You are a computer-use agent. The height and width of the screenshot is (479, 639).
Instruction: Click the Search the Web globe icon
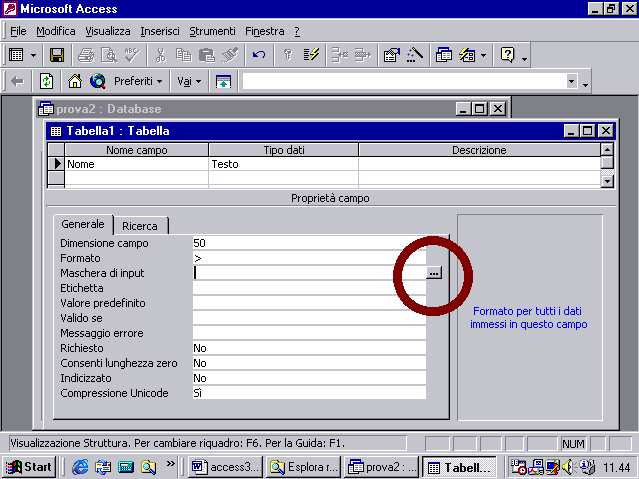tap(98, 81)
